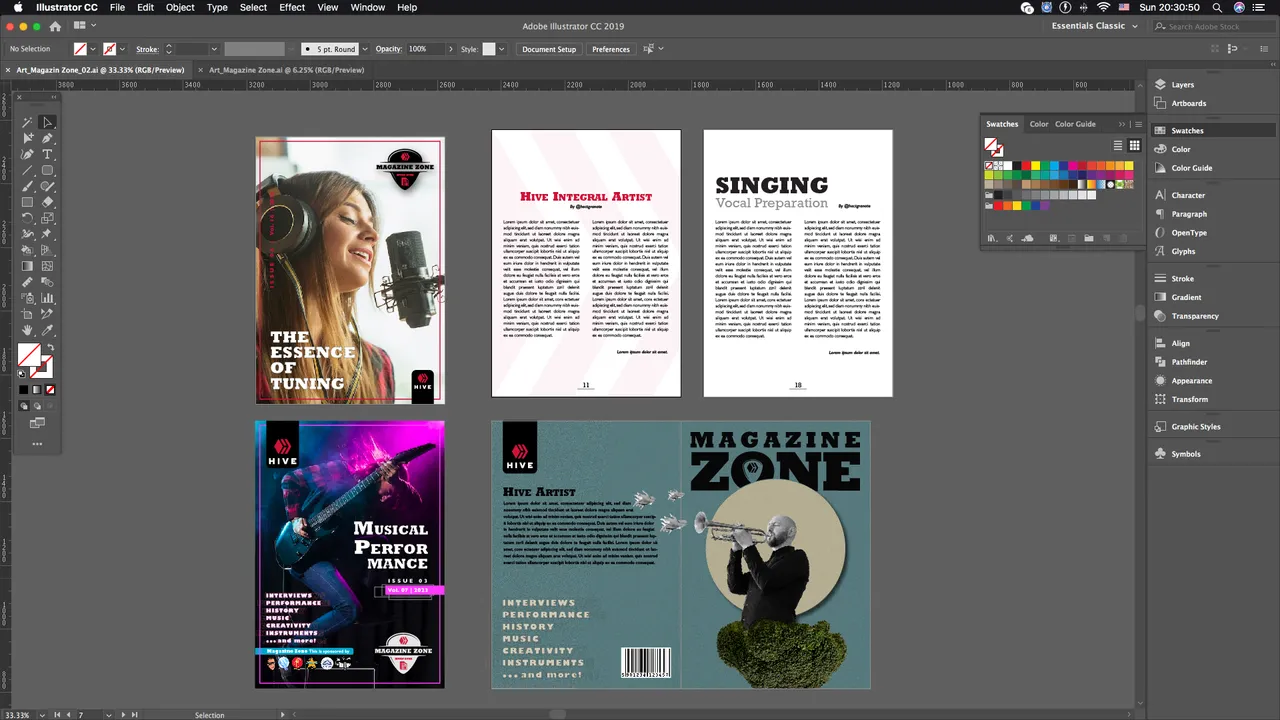This screenshot has width=1280, height=720.
Task: Click Preferences button
Action: point(610,49)
